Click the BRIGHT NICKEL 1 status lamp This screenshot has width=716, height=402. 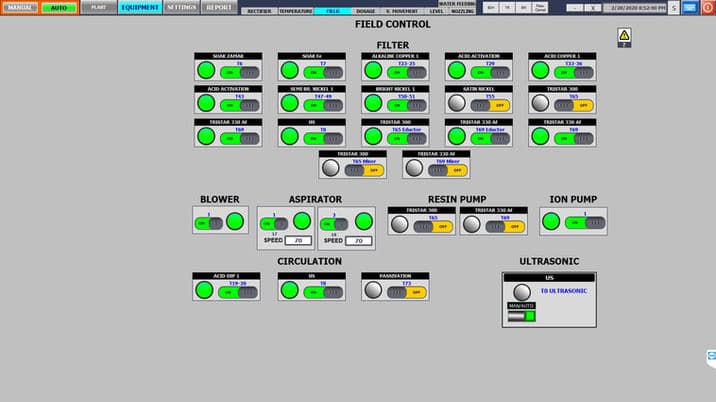373,103
